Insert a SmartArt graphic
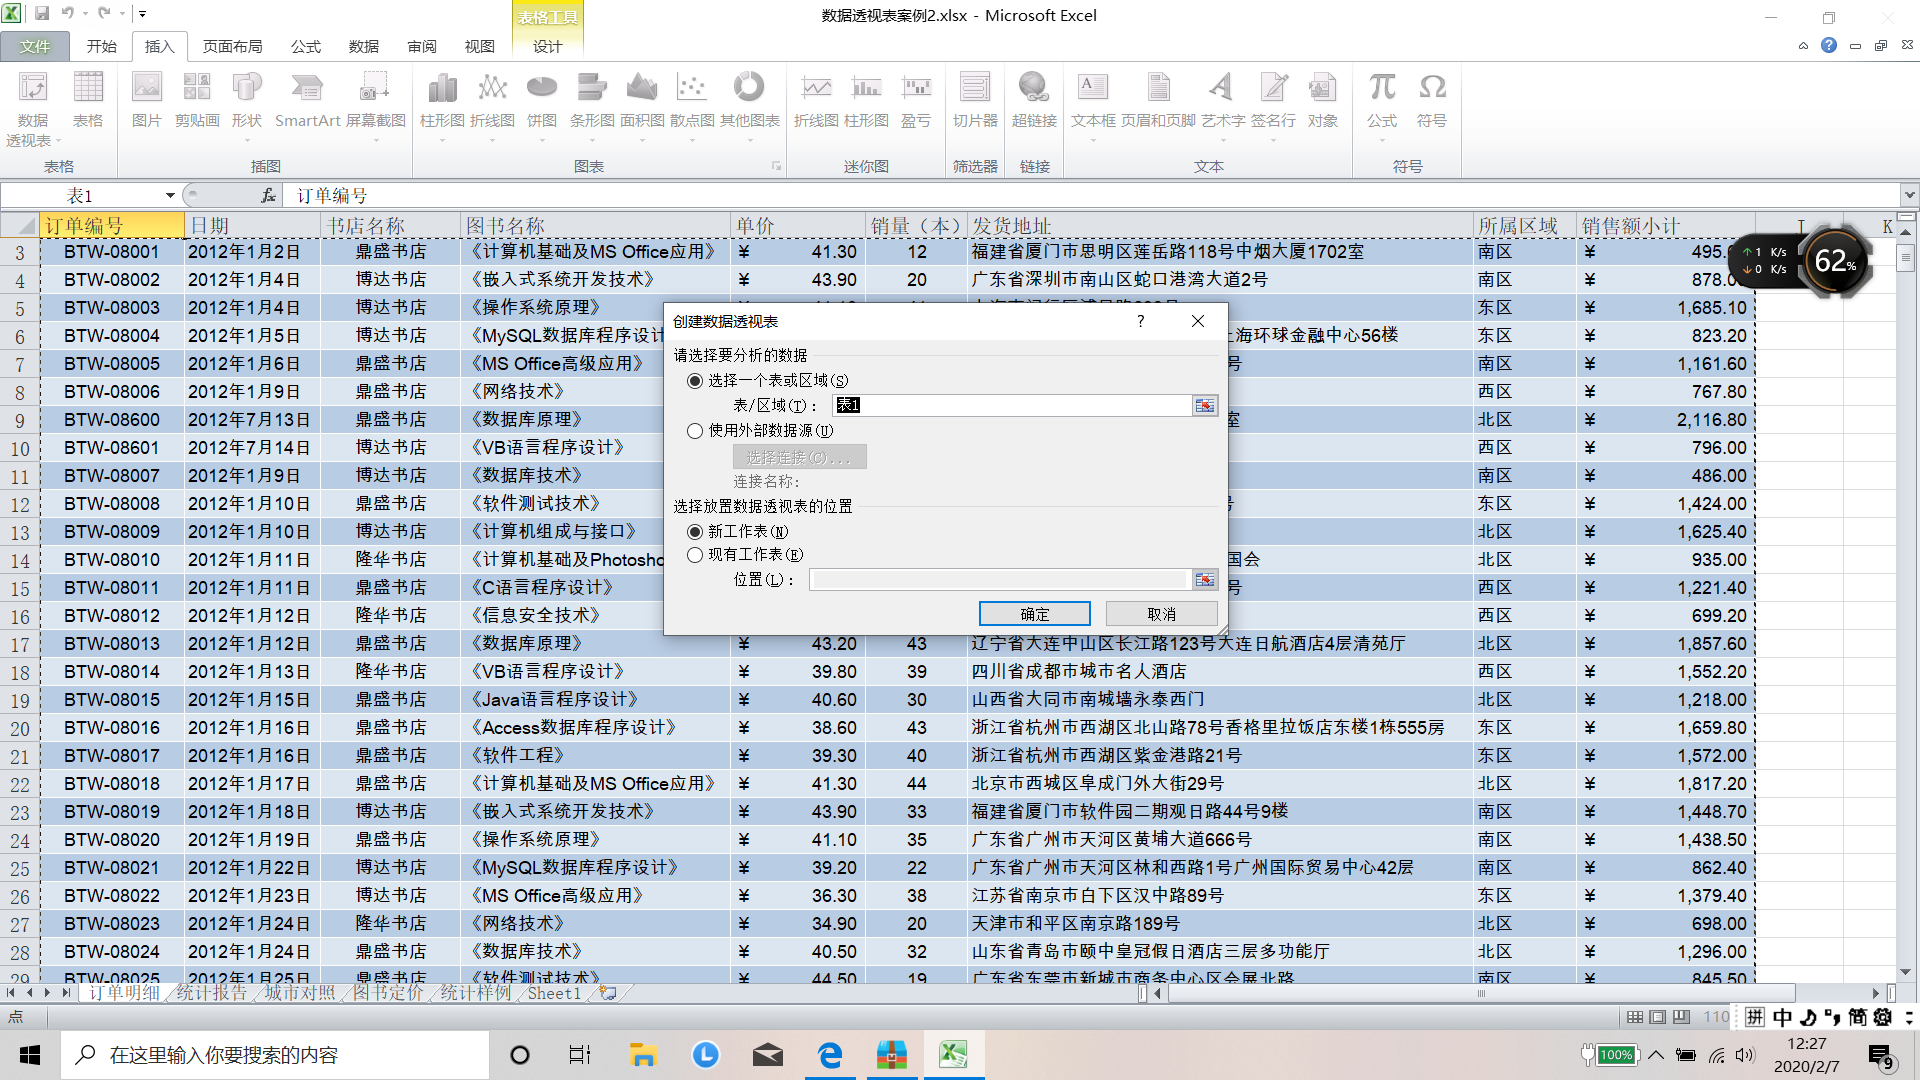Screen dimensions: 1920x1080 click(x=307, y=100)
